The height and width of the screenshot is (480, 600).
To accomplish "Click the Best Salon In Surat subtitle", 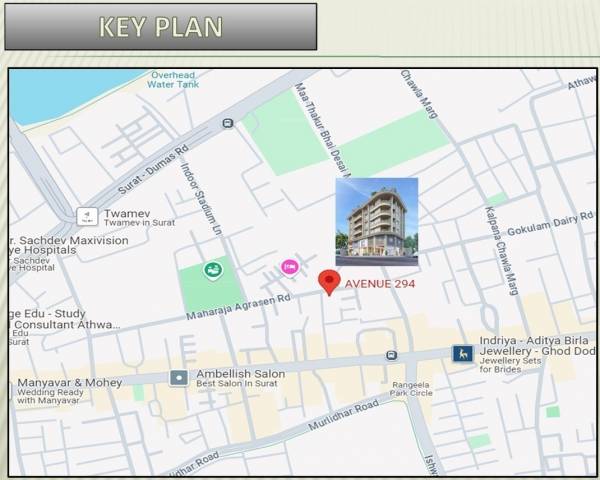I will pos(236,383).
